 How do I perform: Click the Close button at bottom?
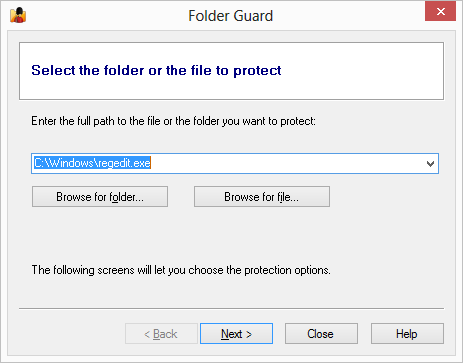(321, 334)
